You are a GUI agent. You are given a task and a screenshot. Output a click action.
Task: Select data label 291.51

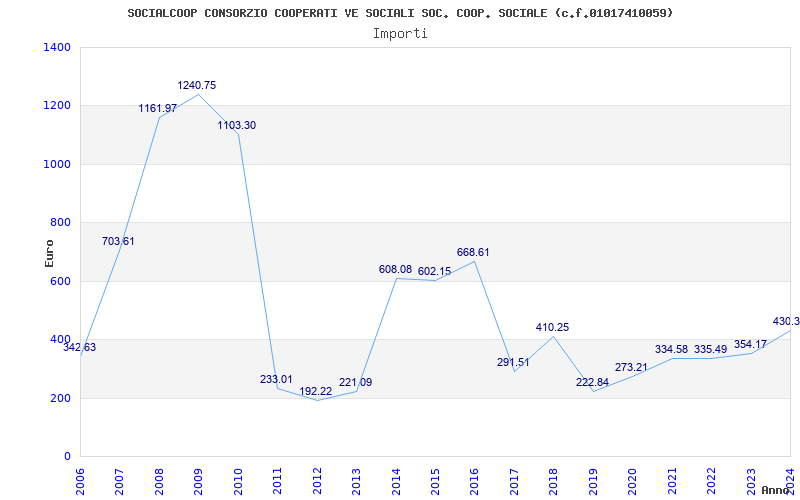point(513,362)
